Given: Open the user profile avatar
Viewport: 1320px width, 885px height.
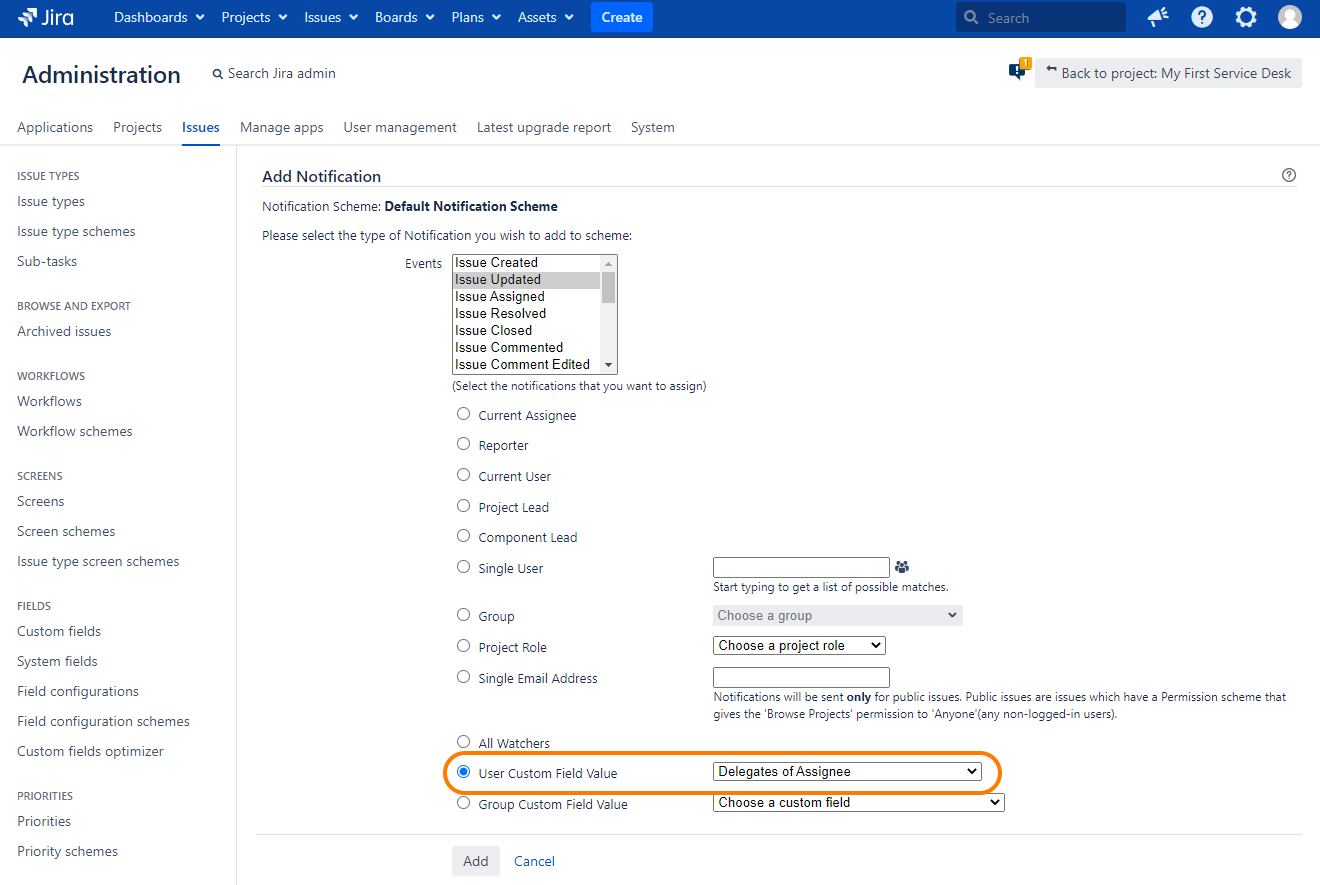Looking at the screenshot, I should tap(1290, 17).
